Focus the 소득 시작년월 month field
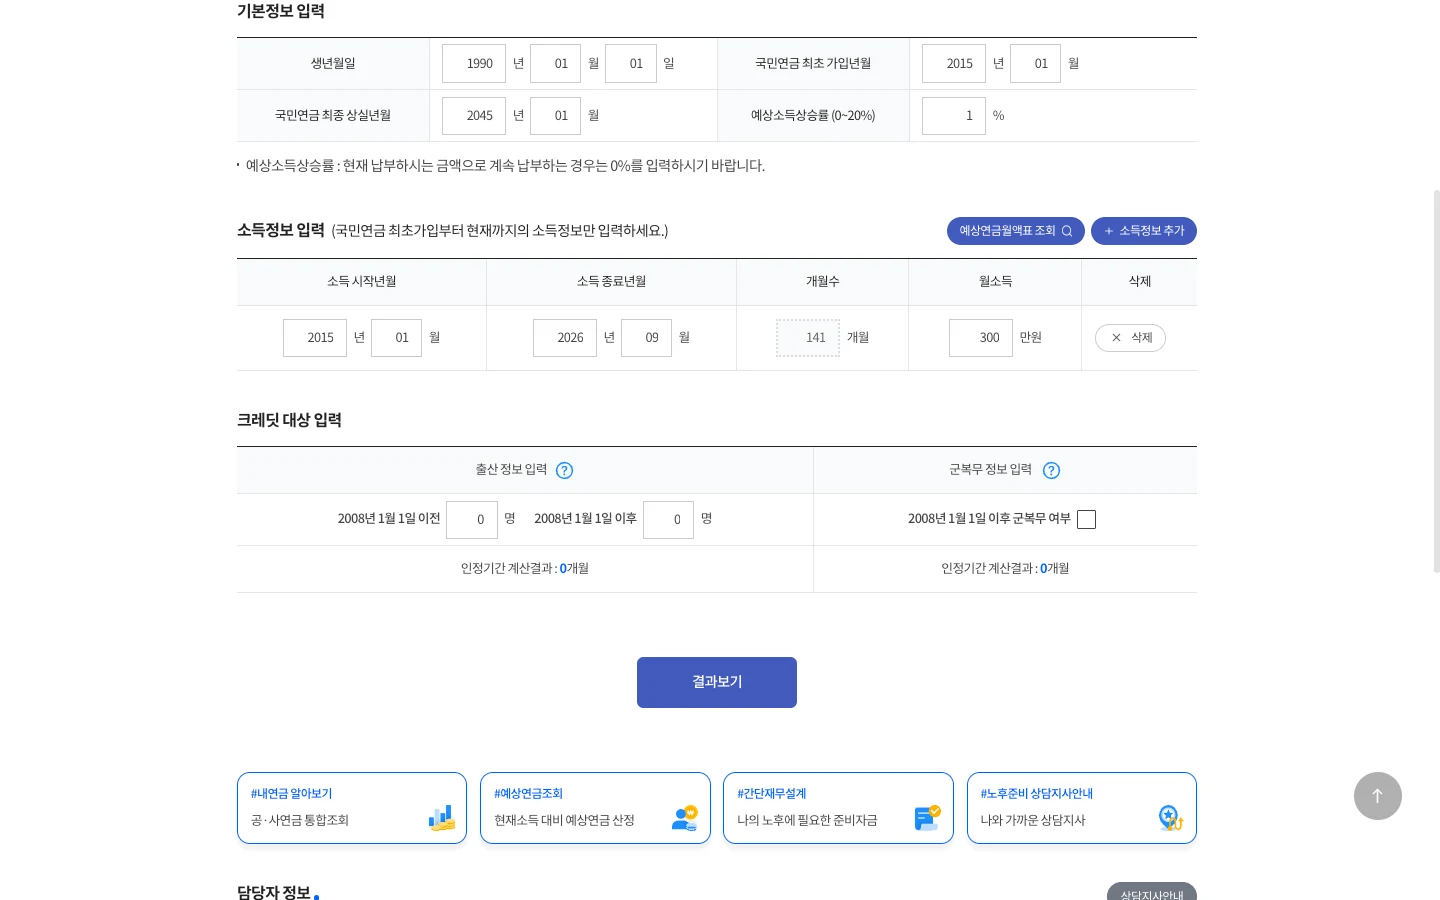This screenshot has width=1440, height=900. (396, 338)
